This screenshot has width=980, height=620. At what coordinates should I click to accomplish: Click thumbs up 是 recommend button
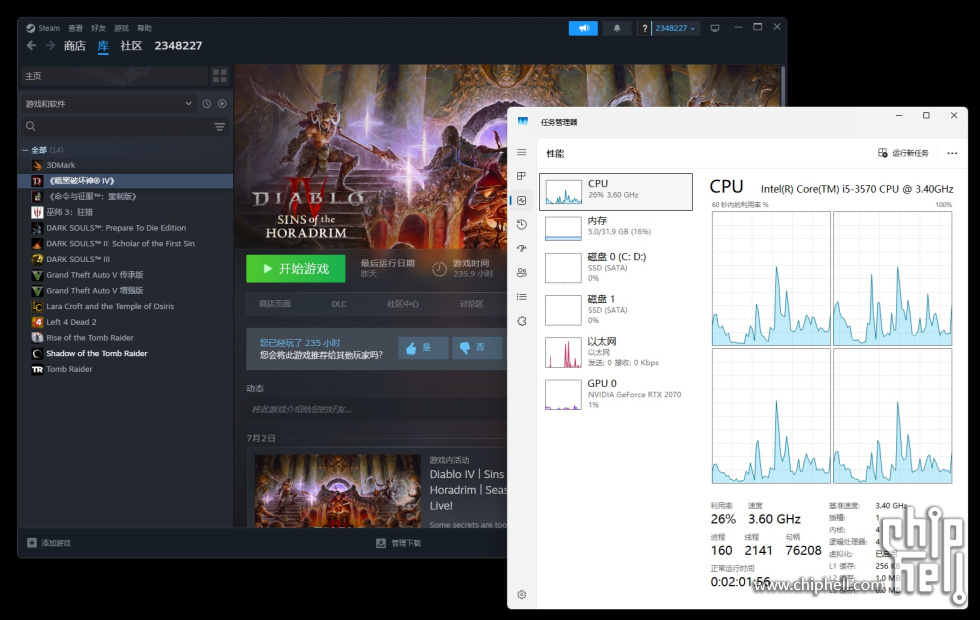pos(423,348)
